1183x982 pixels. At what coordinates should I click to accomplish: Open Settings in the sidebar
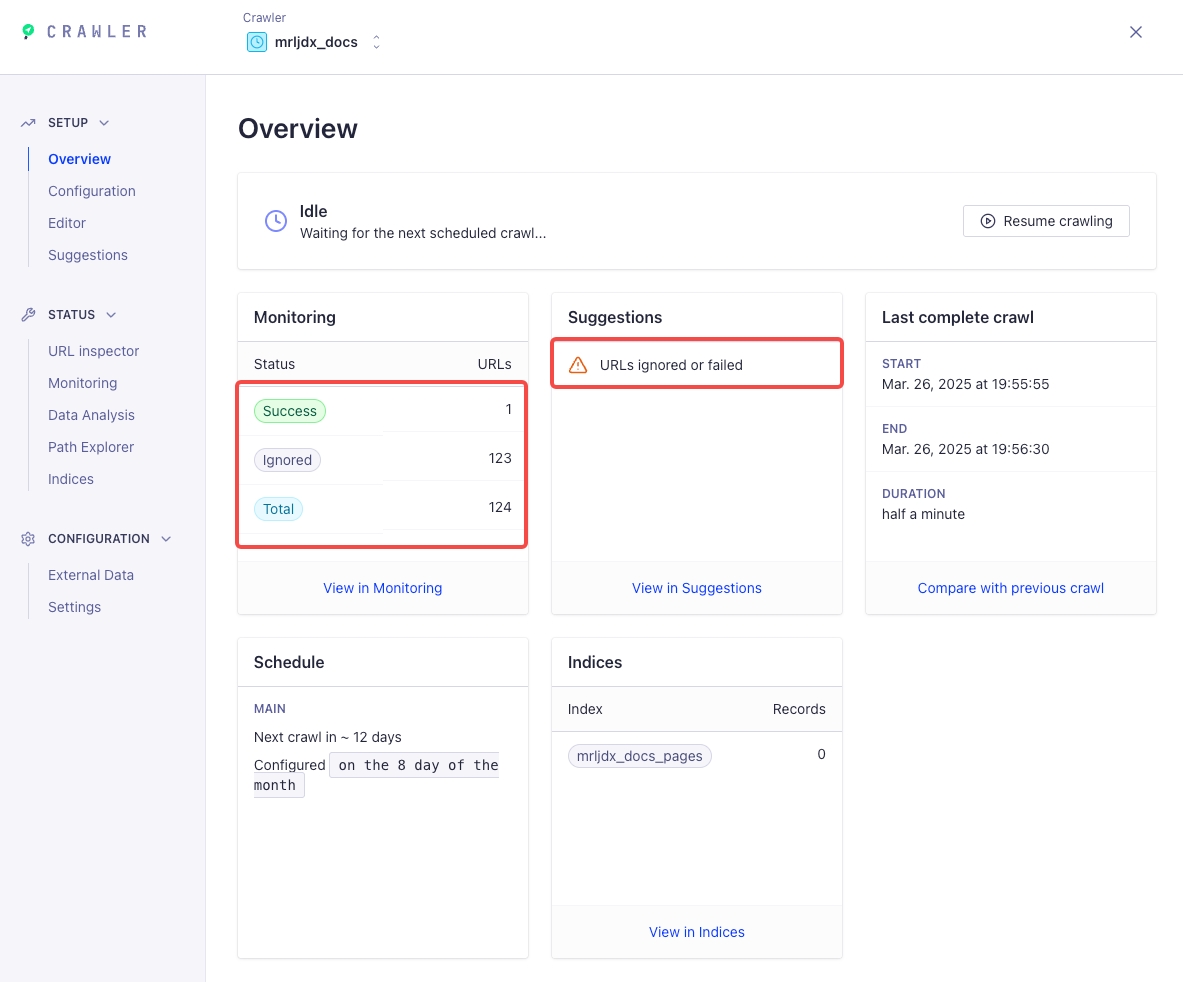click(74, 607)
